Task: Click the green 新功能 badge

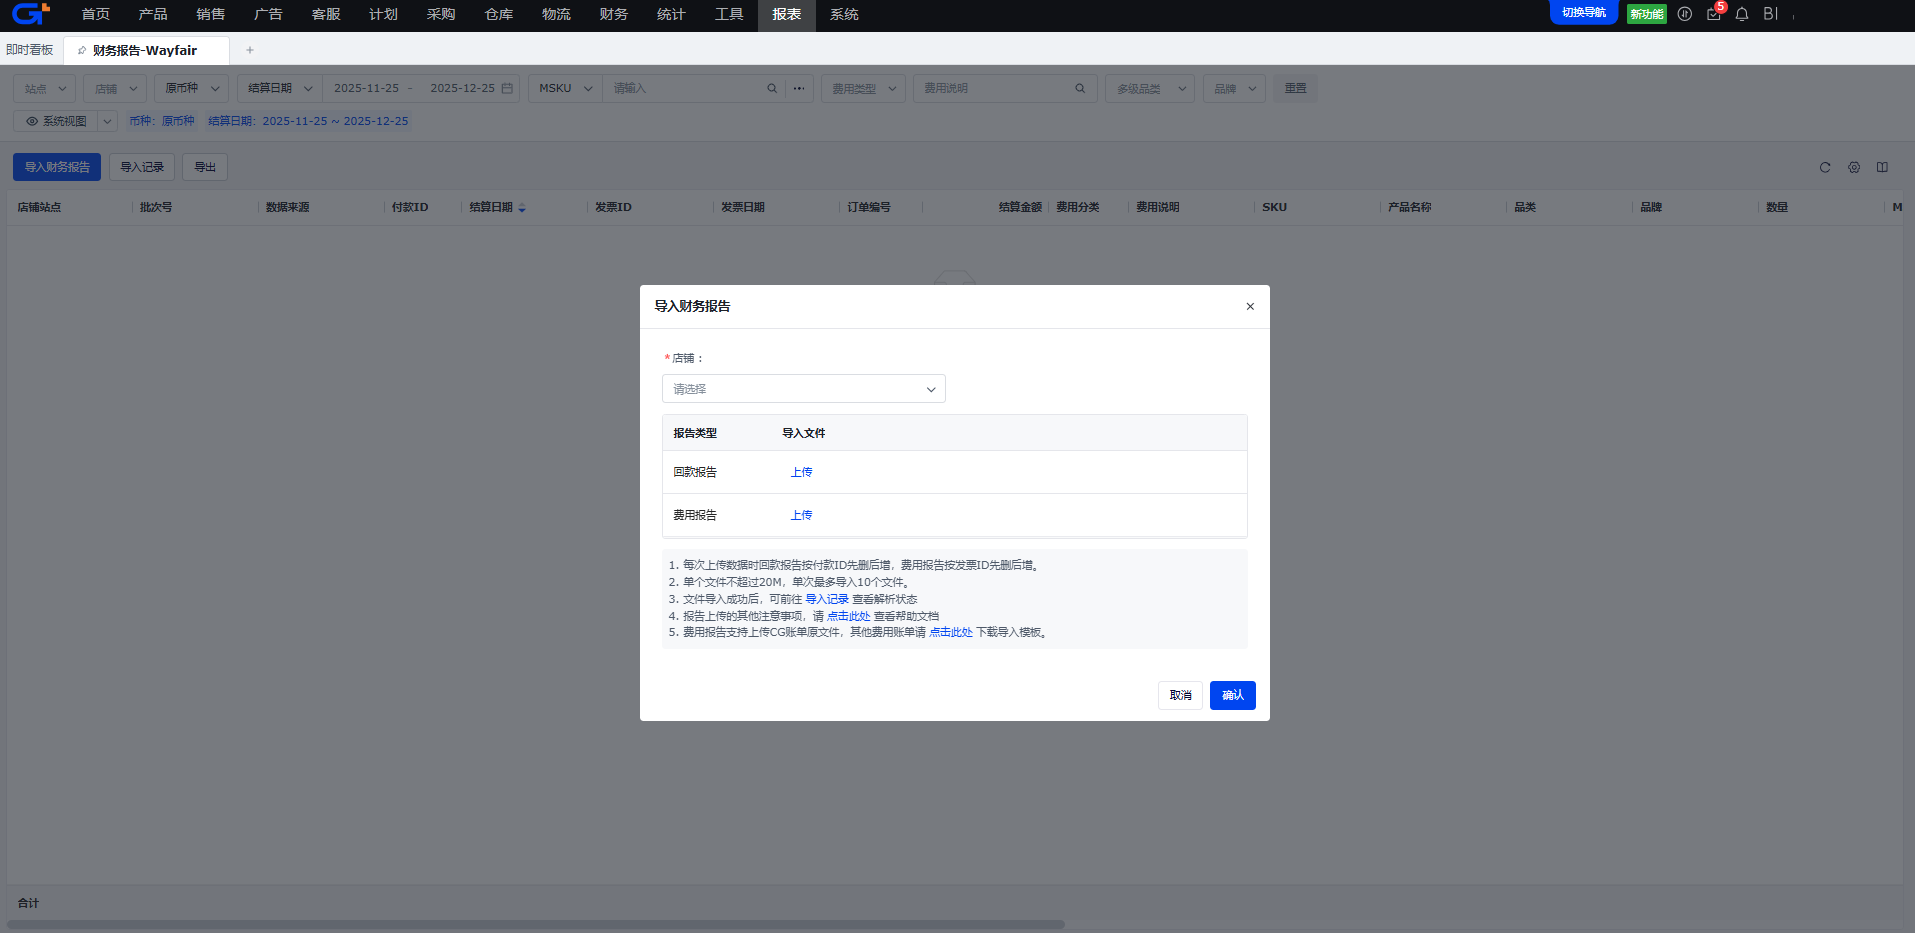Action: pyautogui.click(x=1646, y=14)
